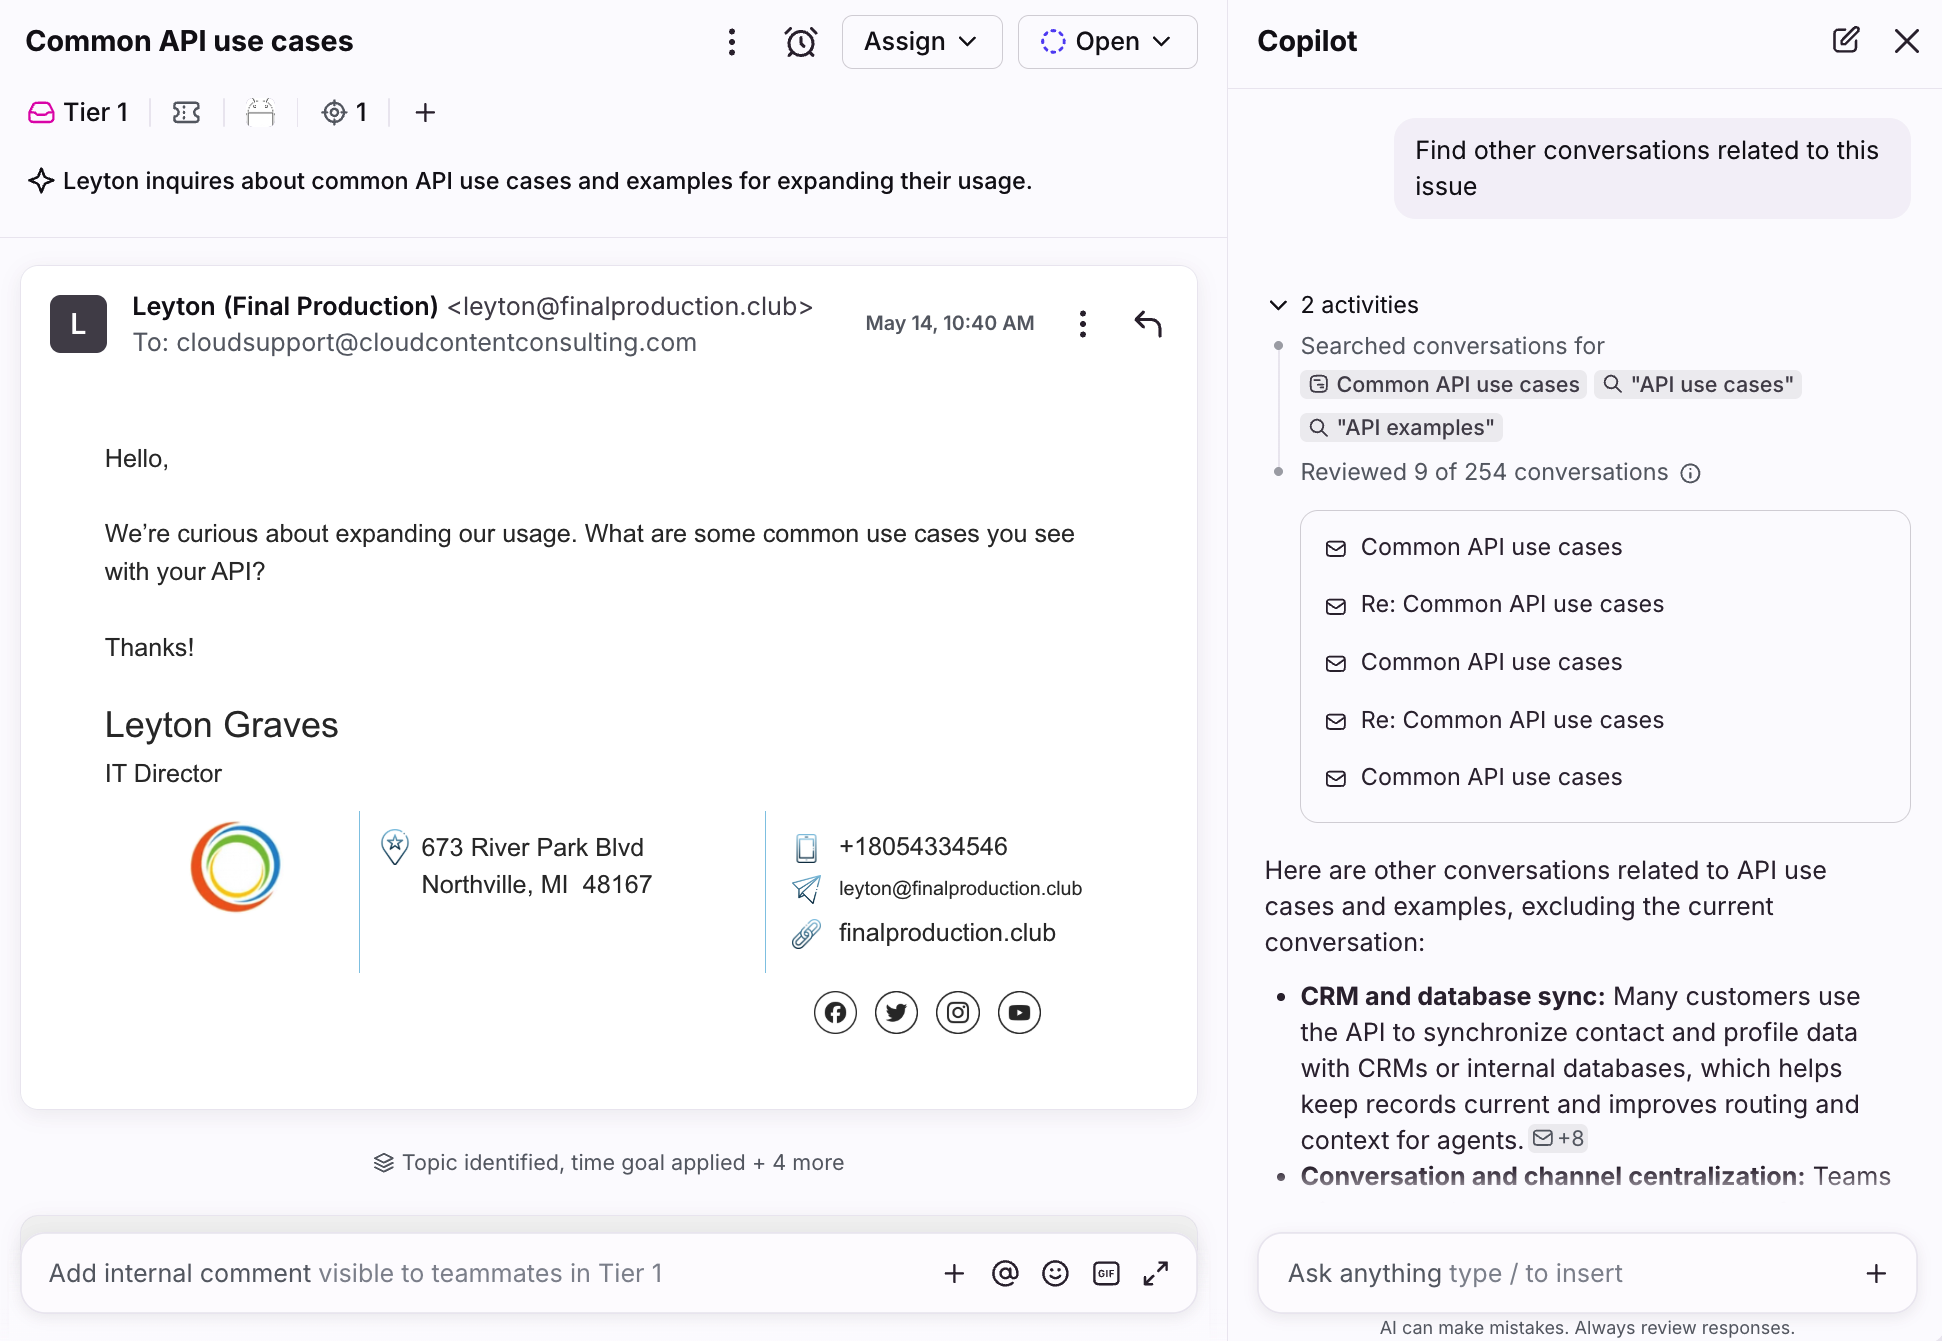Viewport: 1942px width, 1341px height.
Task: Click info icon beside Reviewed 9 of 254
Action: tap(1690, 473)
